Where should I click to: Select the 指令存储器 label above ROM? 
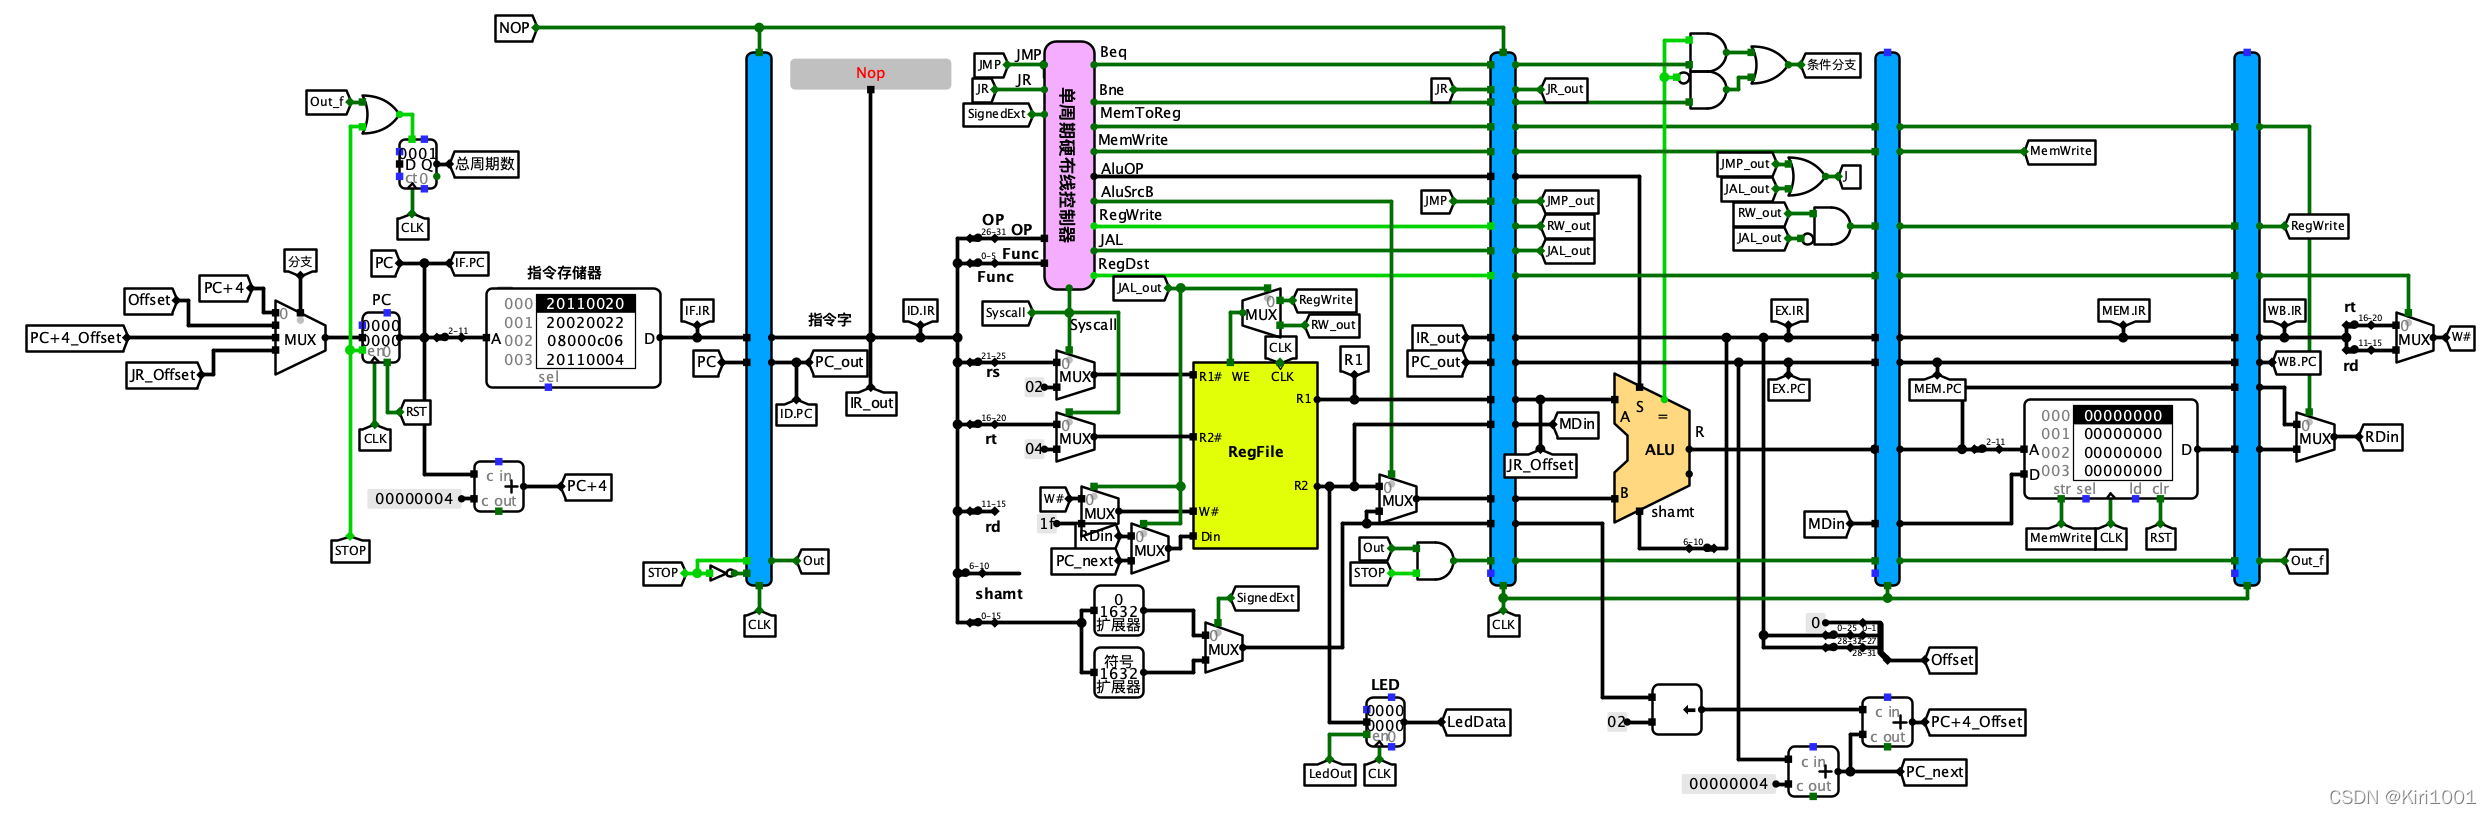pyautogui.click(x=564, y=273)
